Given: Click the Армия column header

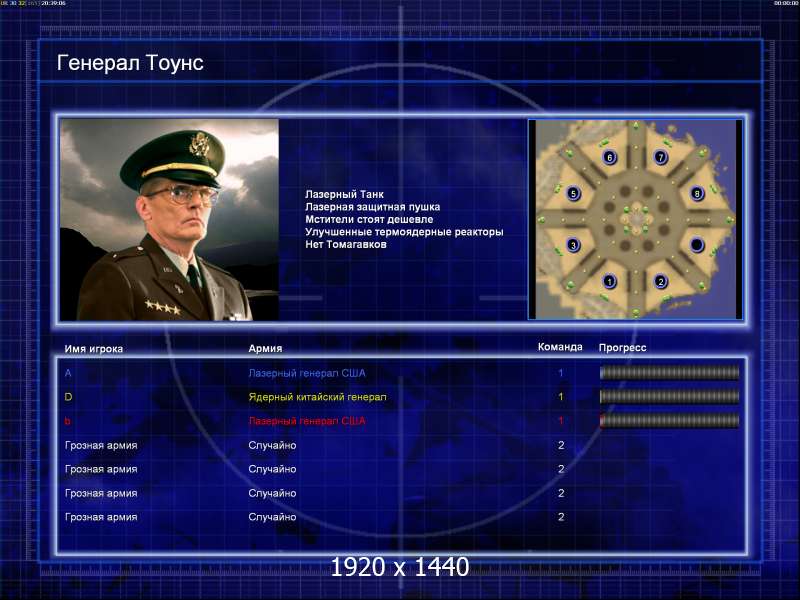Looking at the screenshot, I should (265, 348).
